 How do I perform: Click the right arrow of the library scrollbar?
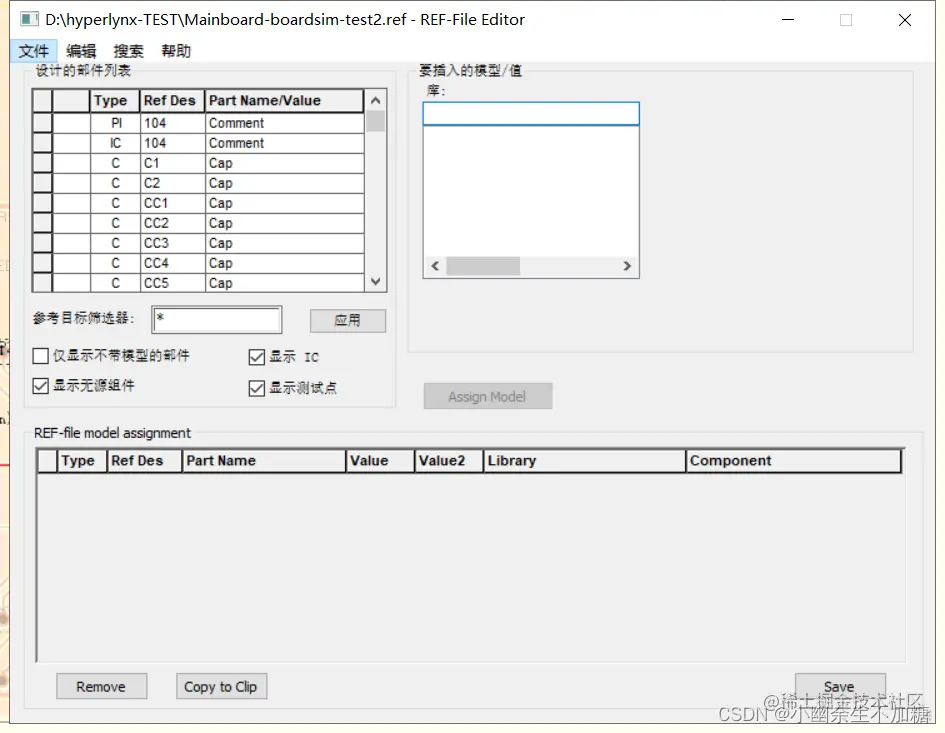click(628, 266)
